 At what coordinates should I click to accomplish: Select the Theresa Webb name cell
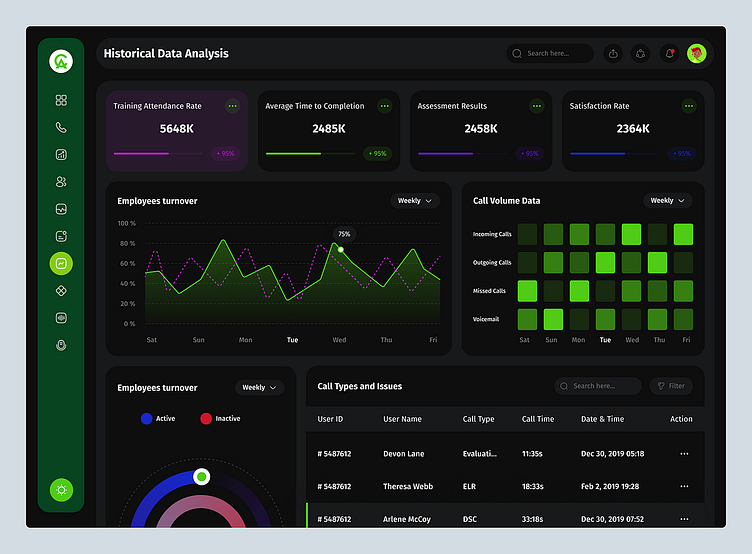pos(408,486)
